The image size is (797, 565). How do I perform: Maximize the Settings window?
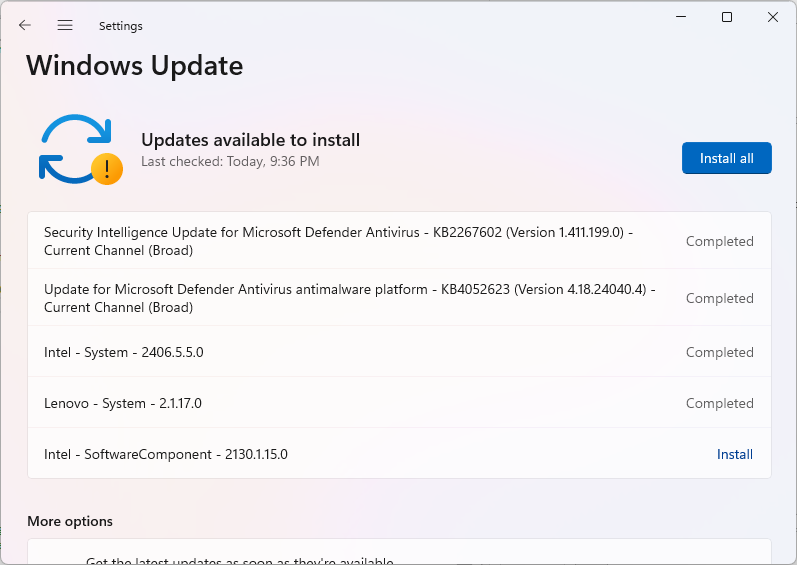(x=727, y=17)
